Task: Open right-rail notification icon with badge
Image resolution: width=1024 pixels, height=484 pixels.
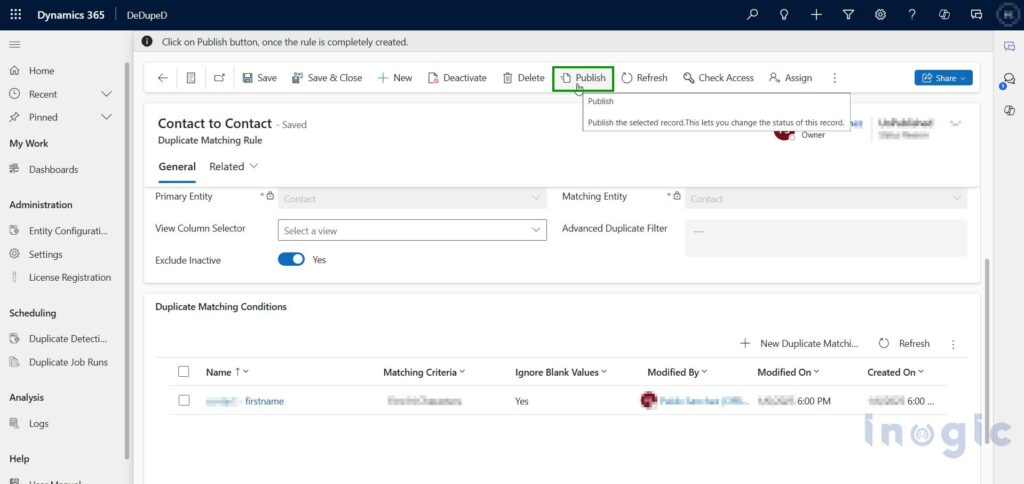Action: 1009,79
